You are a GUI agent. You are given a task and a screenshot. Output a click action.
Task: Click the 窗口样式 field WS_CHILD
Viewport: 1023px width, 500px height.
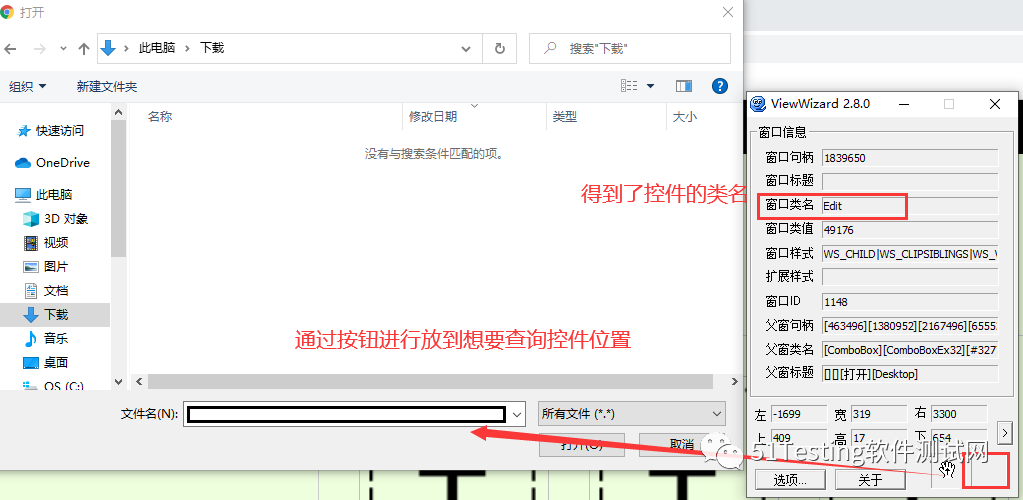(910, 253)
